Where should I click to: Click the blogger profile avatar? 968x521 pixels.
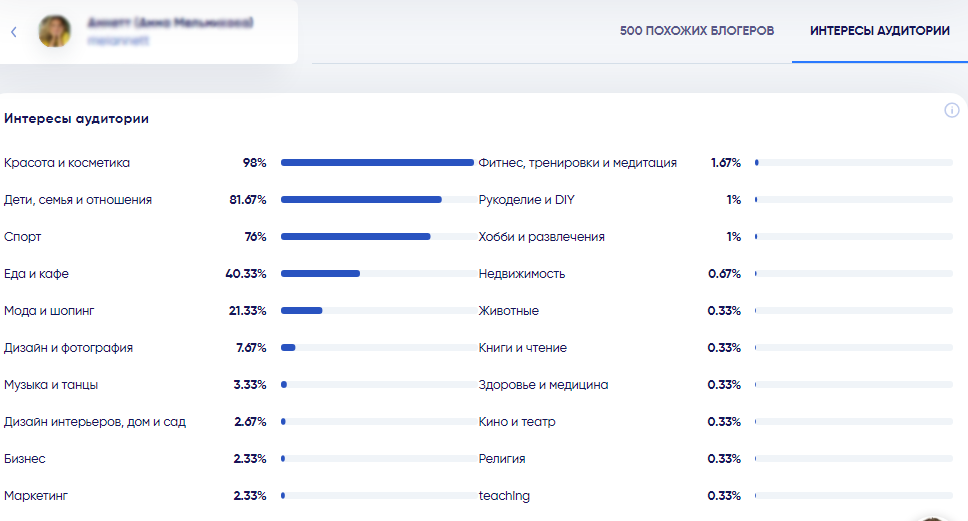(x=54, y=31)
